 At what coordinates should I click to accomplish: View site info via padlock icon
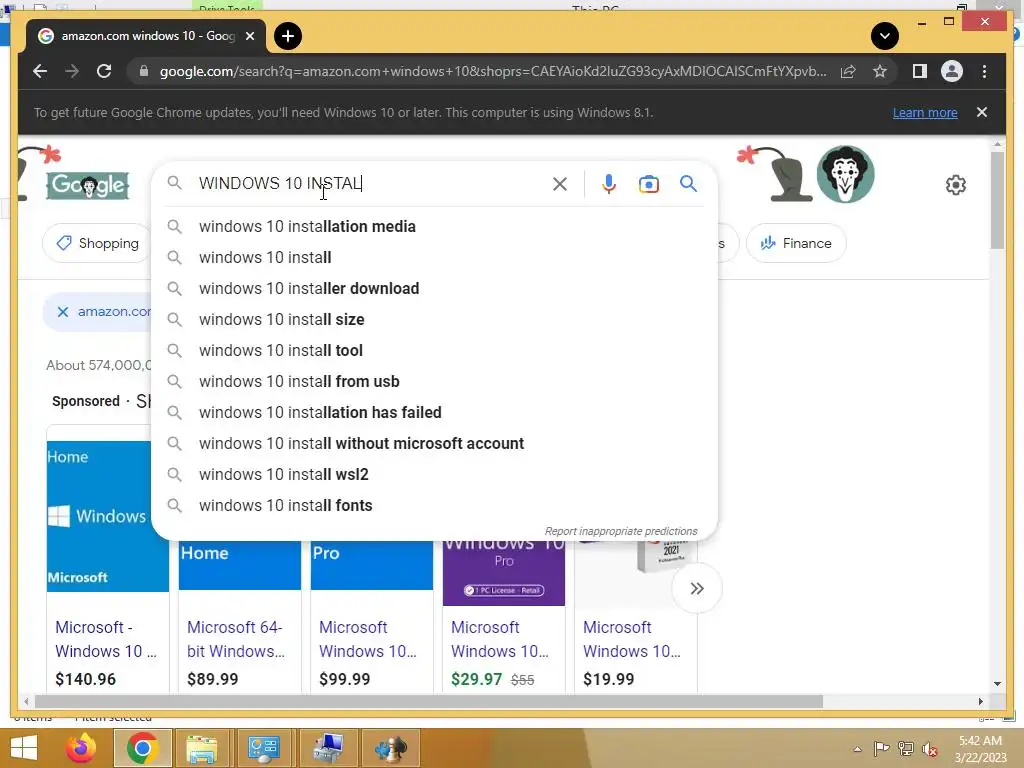[x=144, y=71]
